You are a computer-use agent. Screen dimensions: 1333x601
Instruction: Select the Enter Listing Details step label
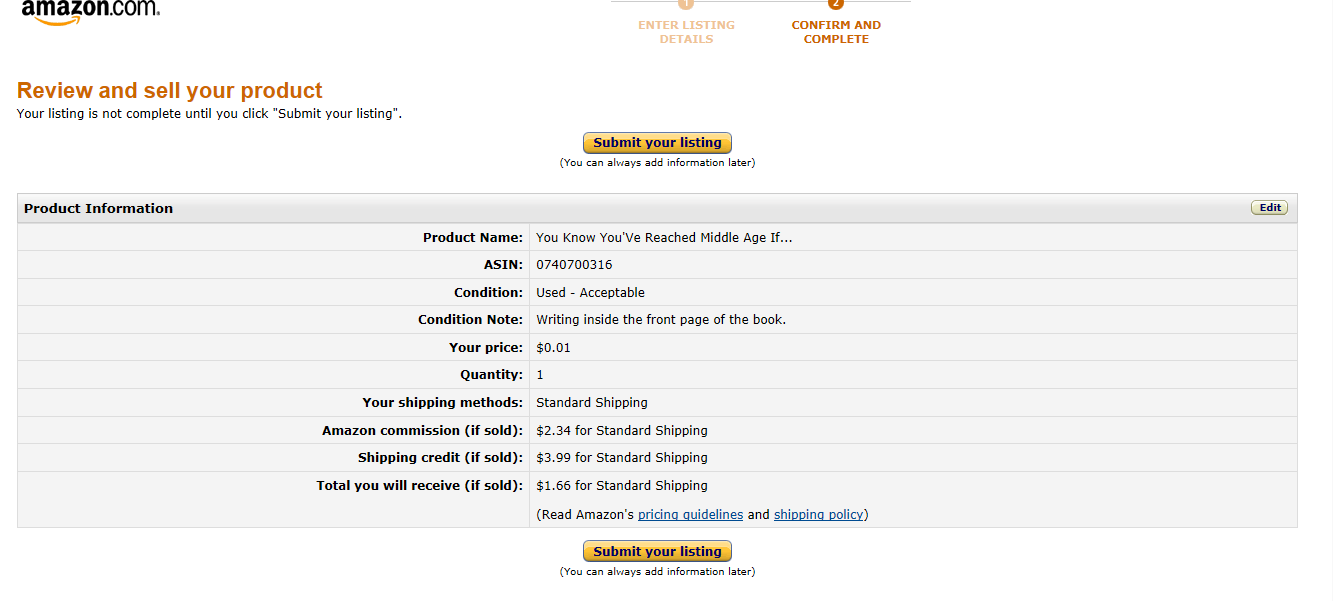[x=686, y=31]
